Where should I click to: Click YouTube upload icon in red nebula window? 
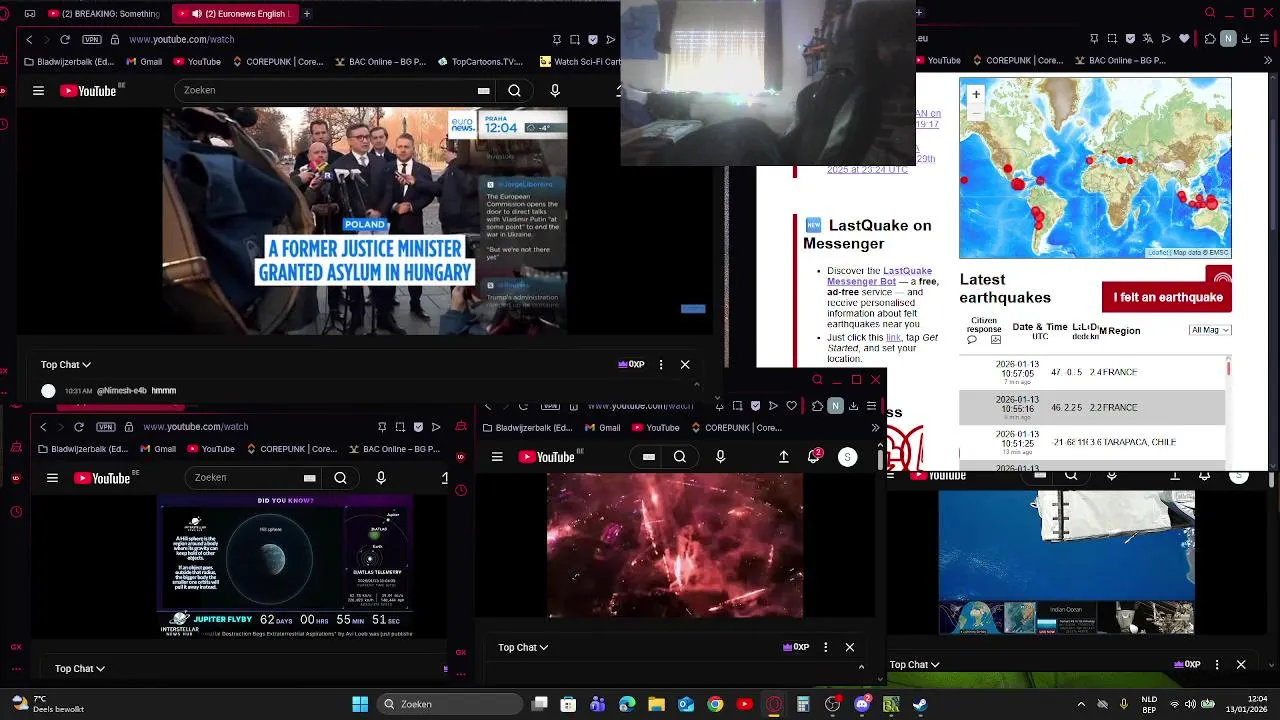point(784,457)
